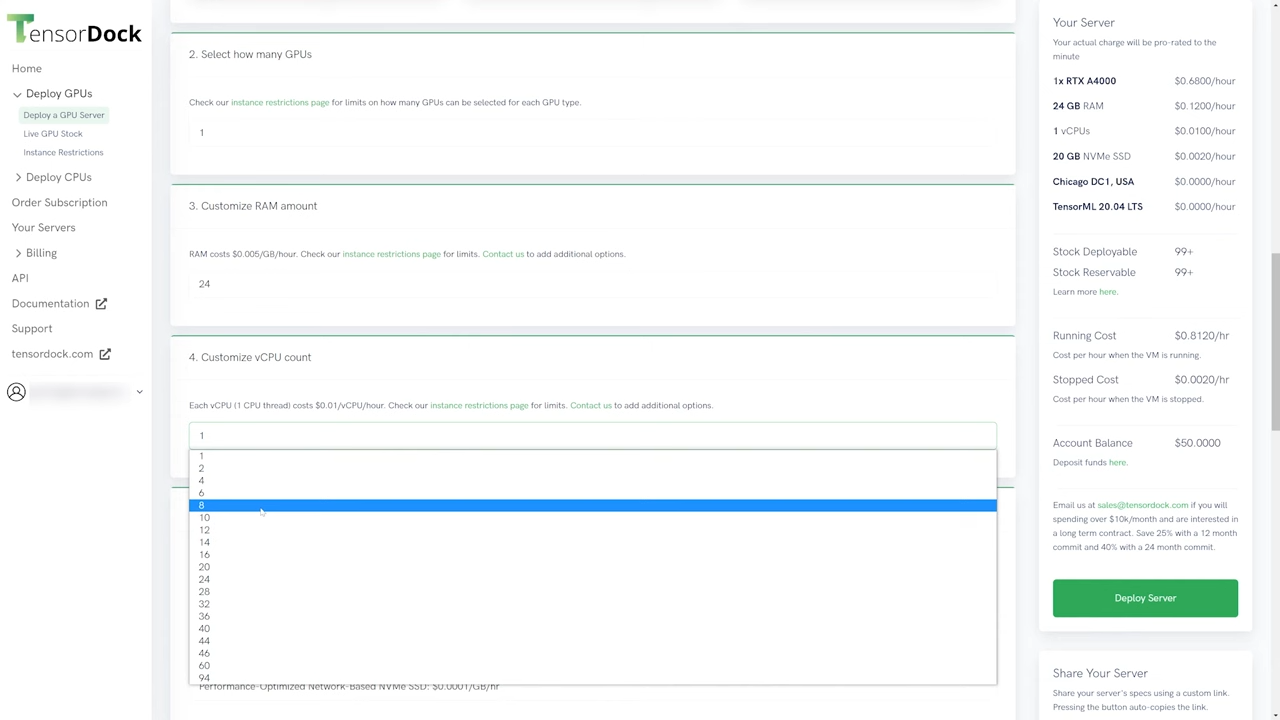The width and height of the screenshot is (1280, 720).
Task: Open the API sidebar item
Action: tap(20, 278)
